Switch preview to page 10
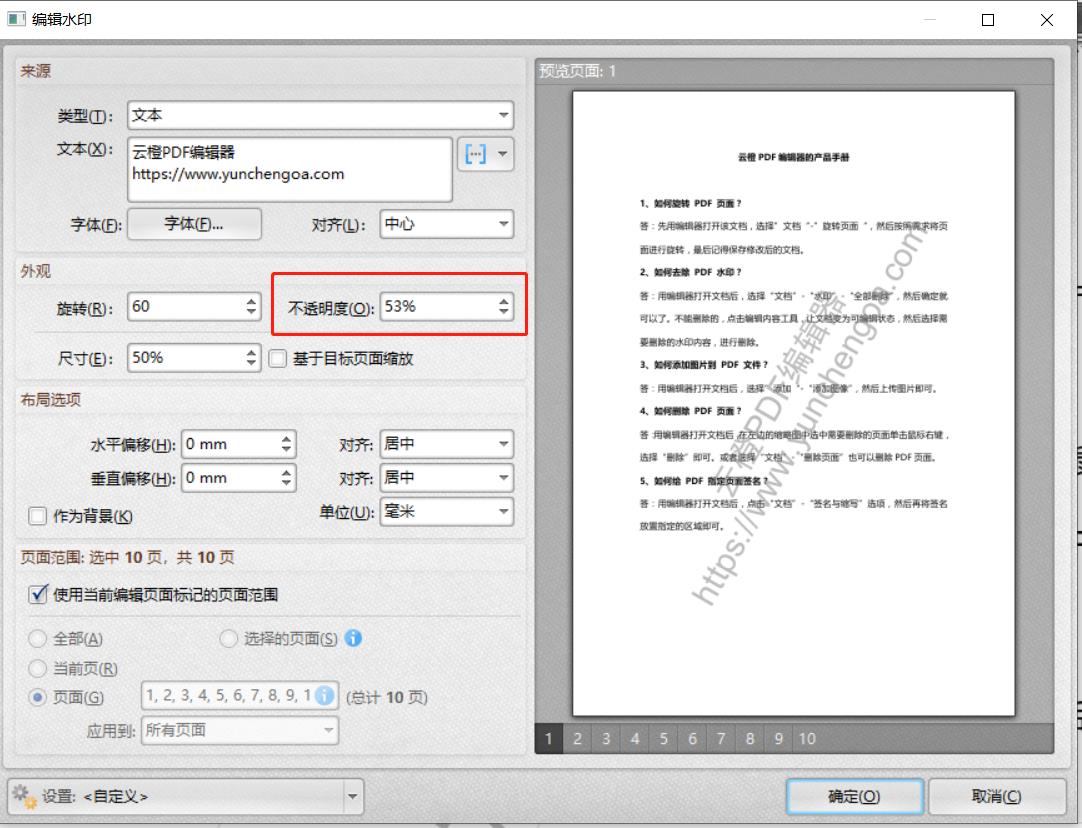 pyautogui.click(x=807, y=739)
